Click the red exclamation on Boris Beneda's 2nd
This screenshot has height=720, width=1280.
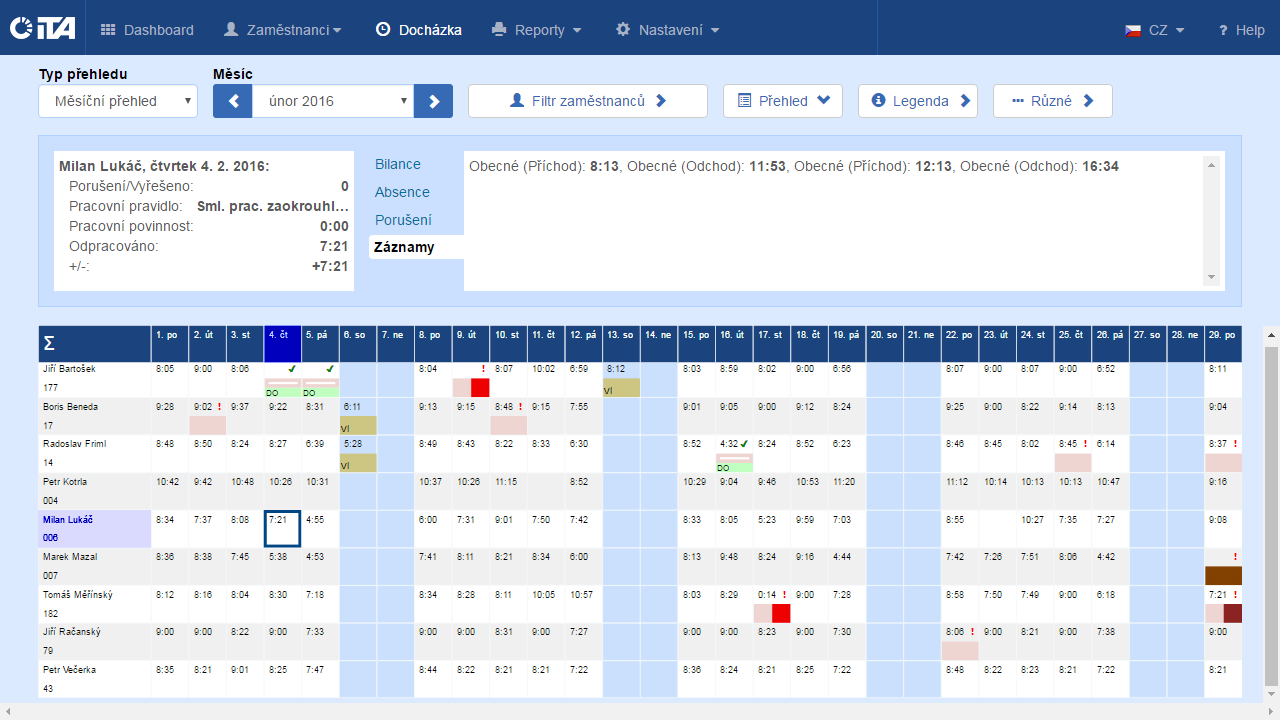point(219,407)
